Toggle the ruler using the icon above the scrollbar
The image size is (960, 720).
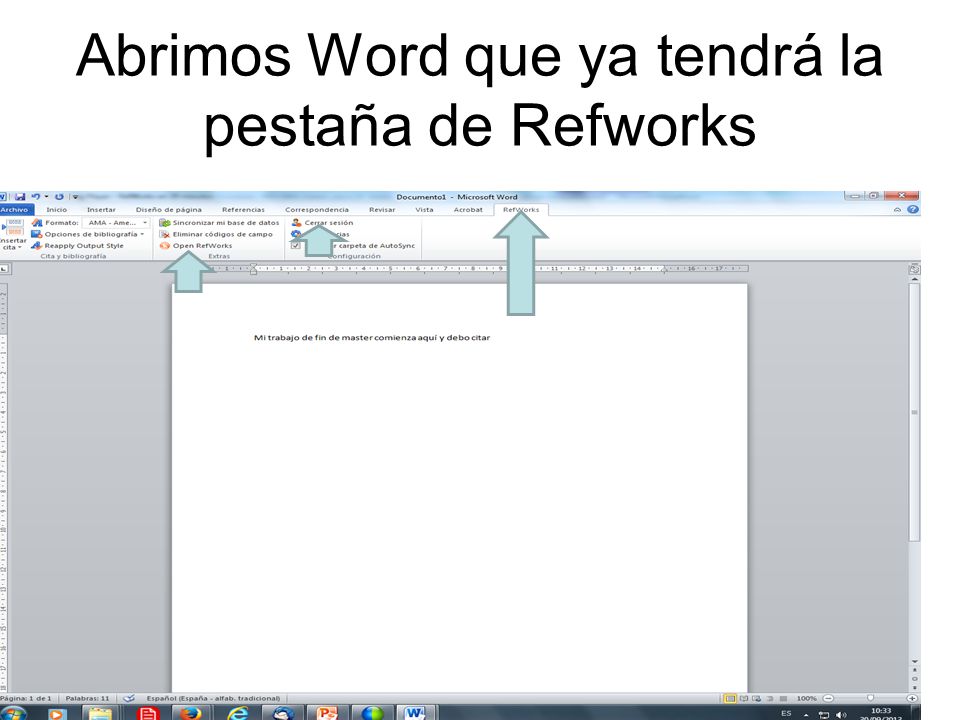914,269
